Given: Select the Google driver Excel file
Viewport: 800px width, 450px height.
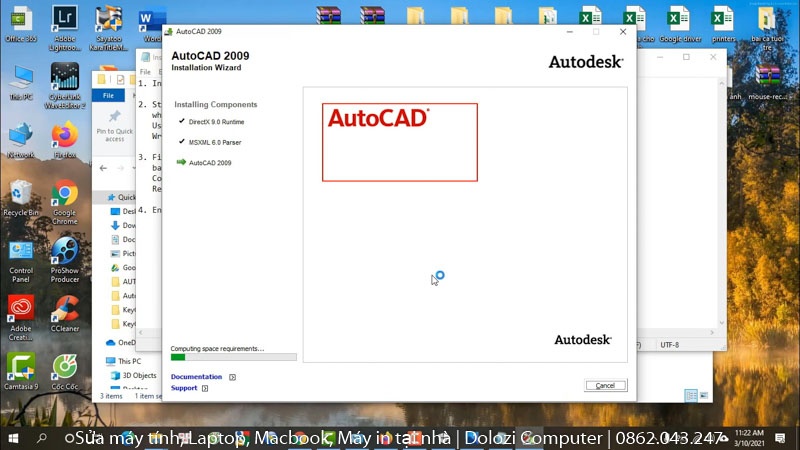Looking at the screenshot, I should pyautogui.click(x=680, y=25).
